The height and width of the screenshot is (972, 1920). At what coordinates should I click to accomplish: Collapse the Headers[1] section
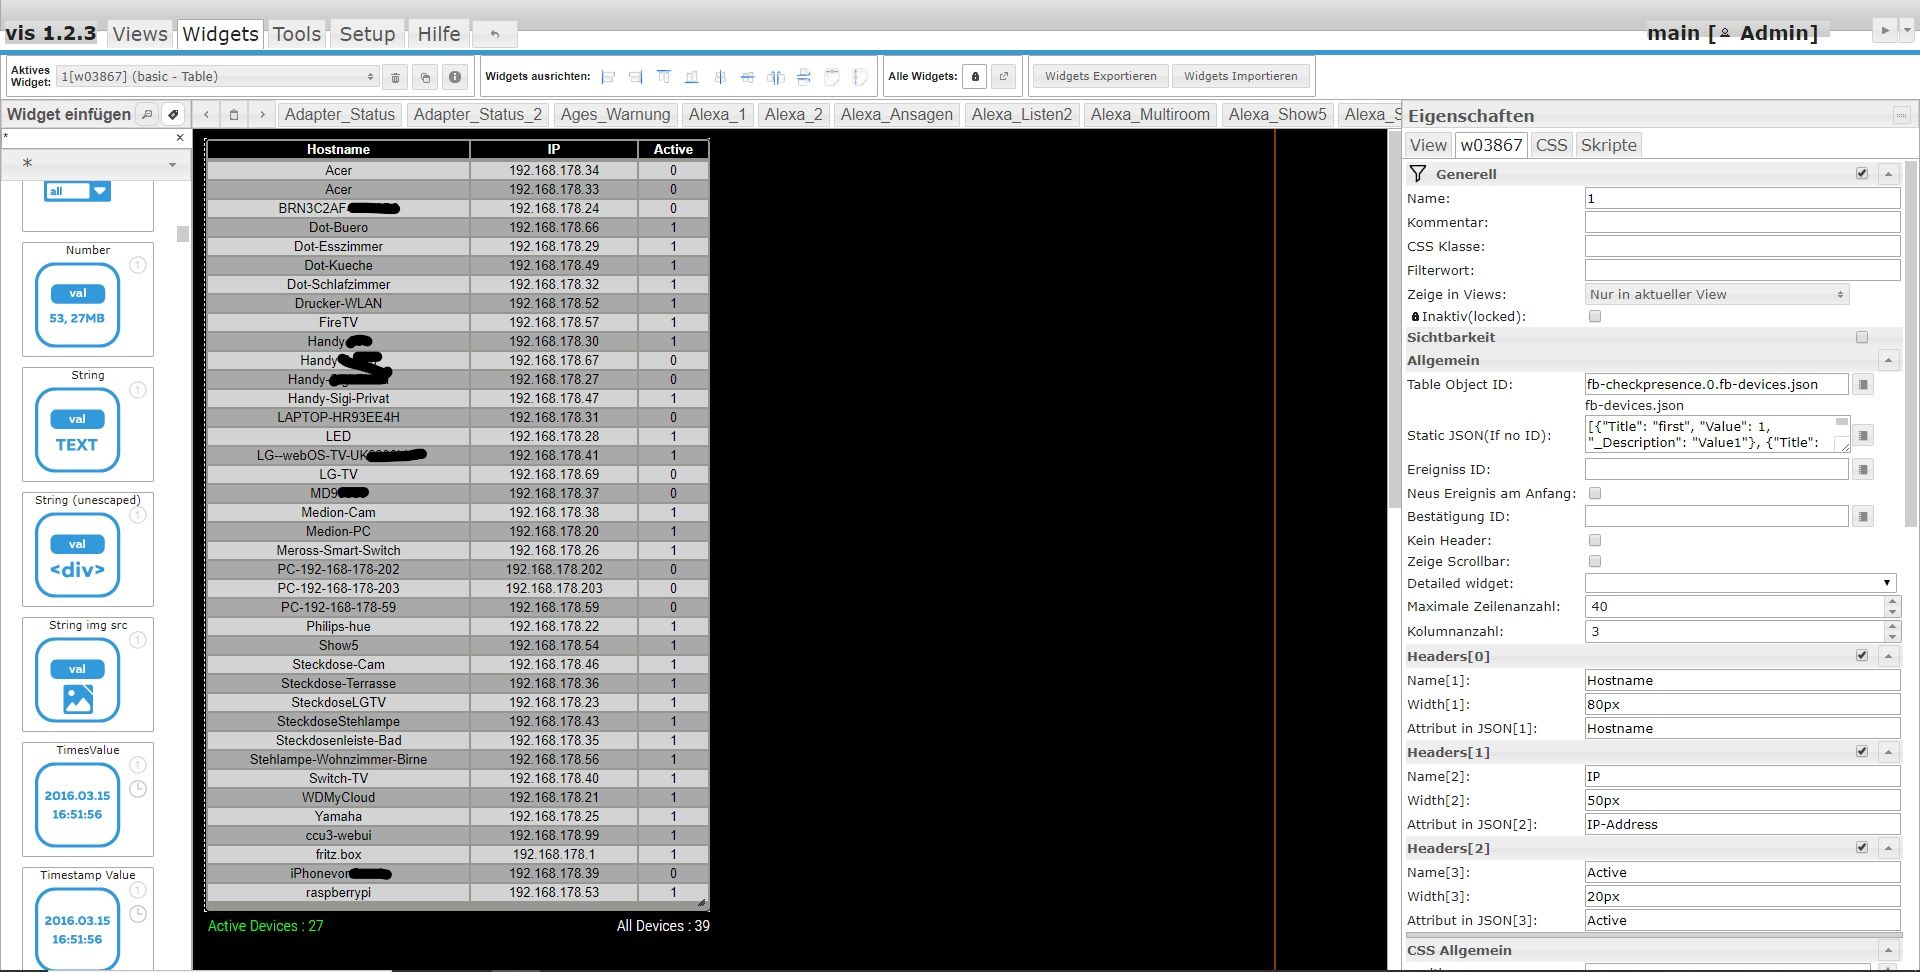tap(1888, 752)
